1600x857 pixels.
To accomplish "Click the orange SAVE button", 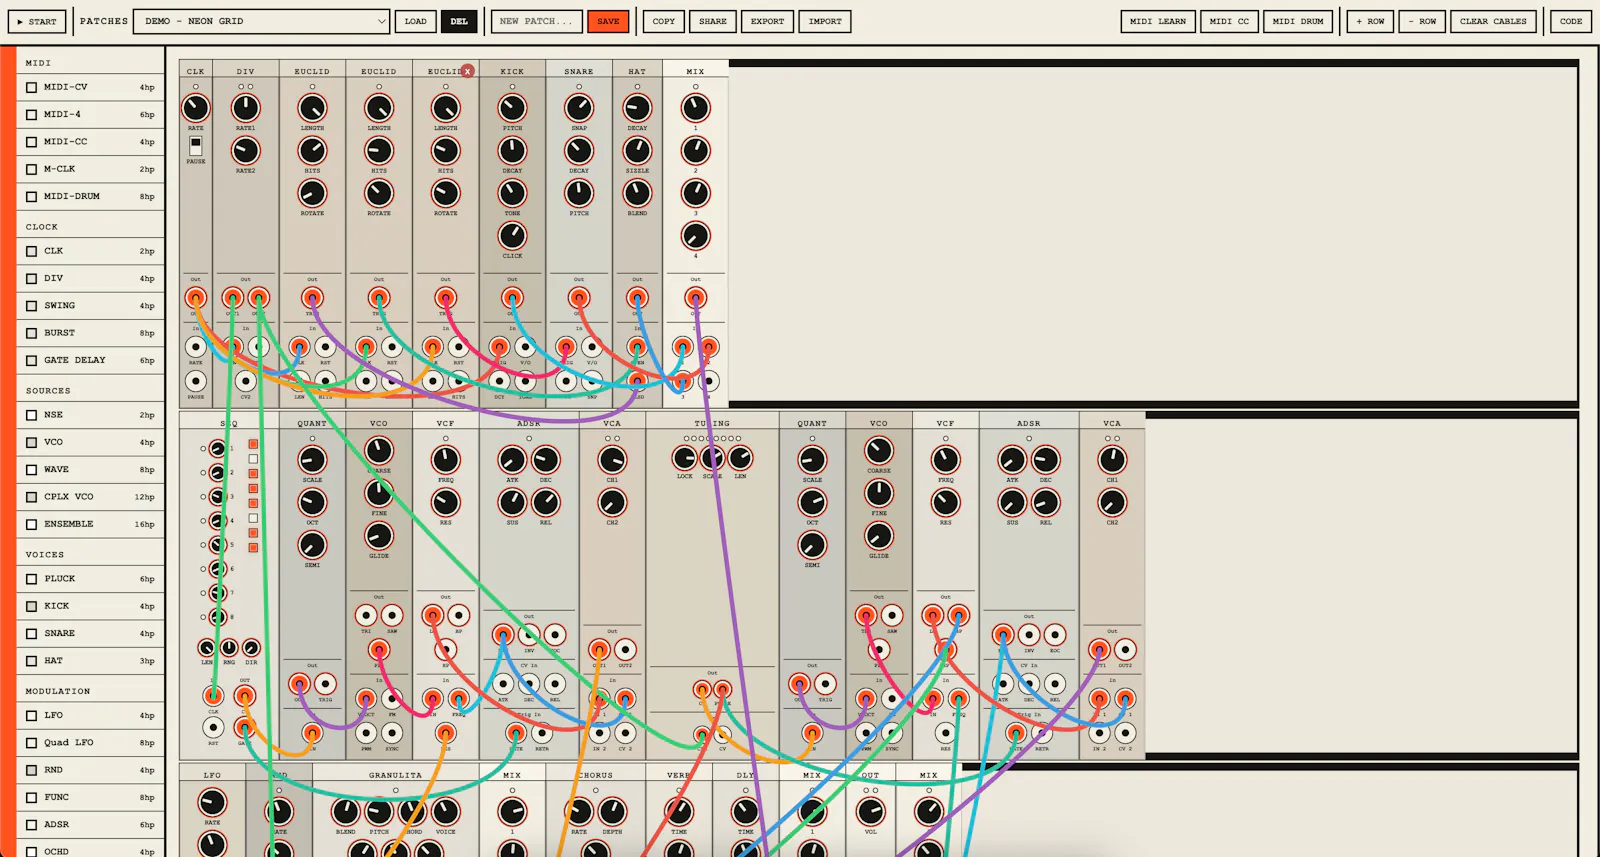I will point(608,21).
